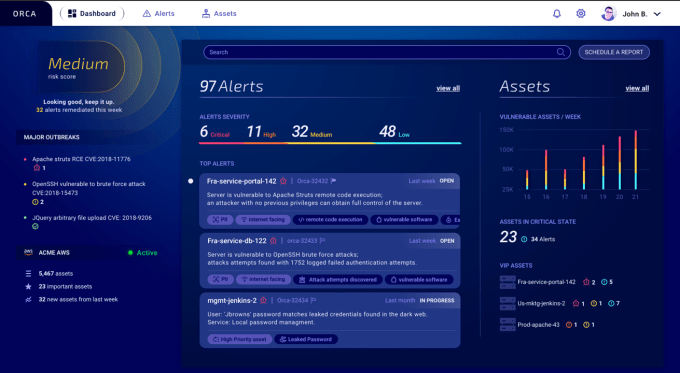Open the settings gear icon
The height and width of the screenshot is (373, 680).
tap(581, 13)
